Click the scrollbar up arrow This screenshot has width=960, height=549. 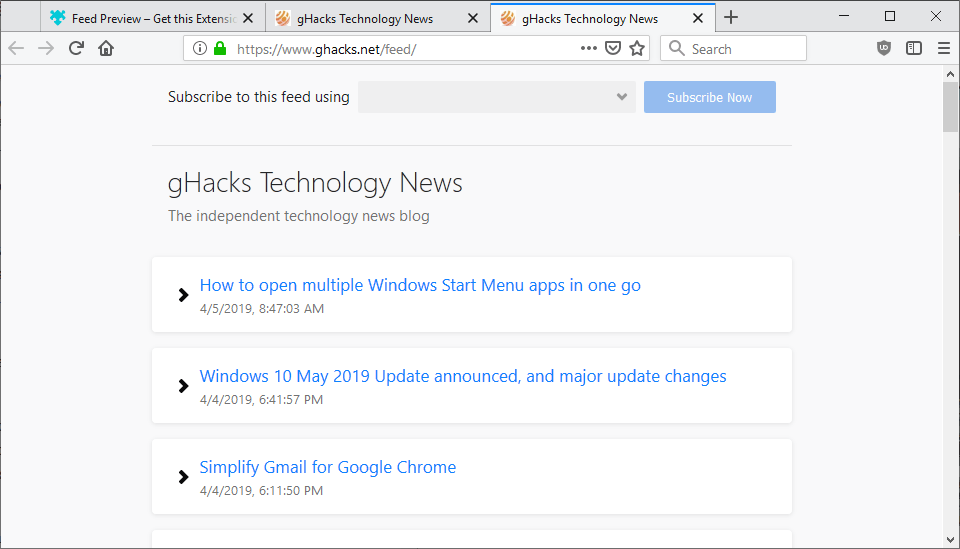[x=950, y=74]
